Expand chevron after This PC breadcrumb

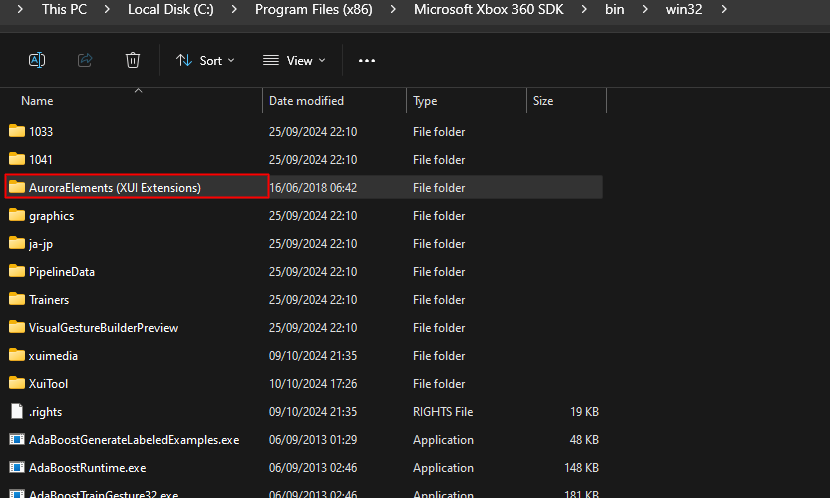coord(107,10)
